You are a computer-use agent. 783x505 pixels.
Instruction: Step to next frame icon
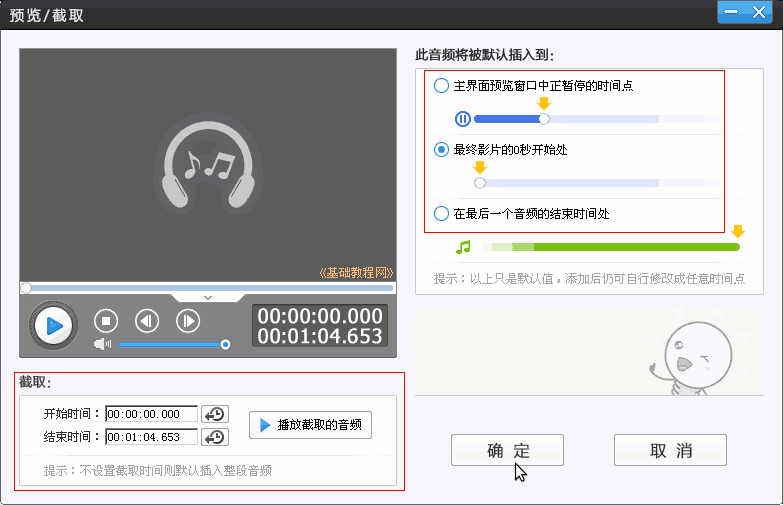pos(187,321)
